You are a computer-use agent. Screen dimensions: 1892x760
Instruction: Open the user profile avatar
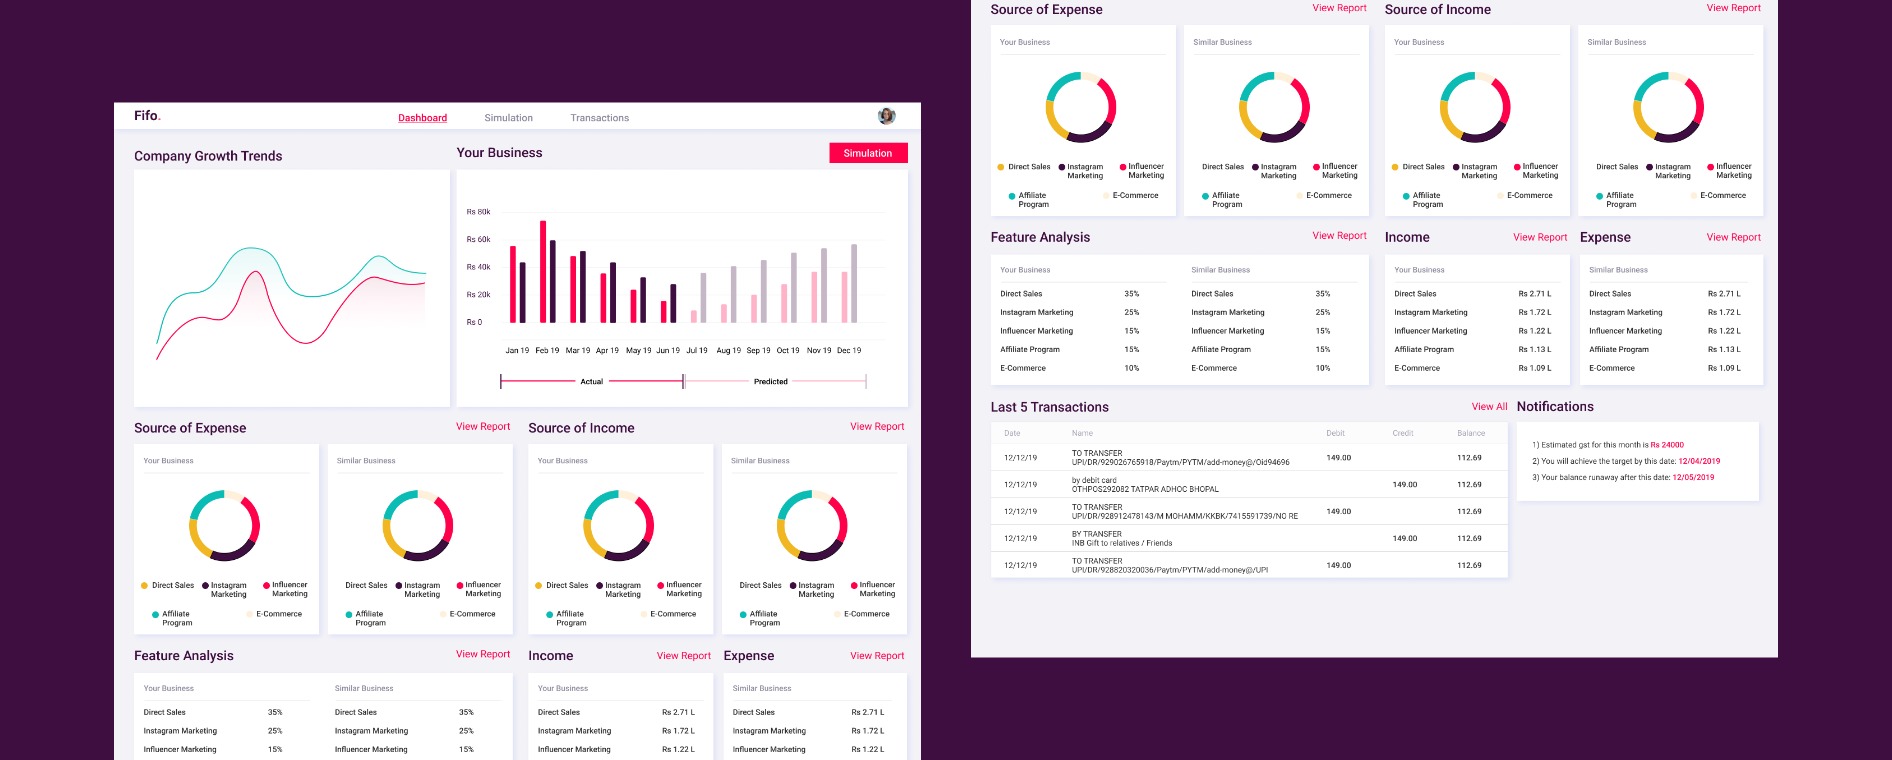coord(886,116)
